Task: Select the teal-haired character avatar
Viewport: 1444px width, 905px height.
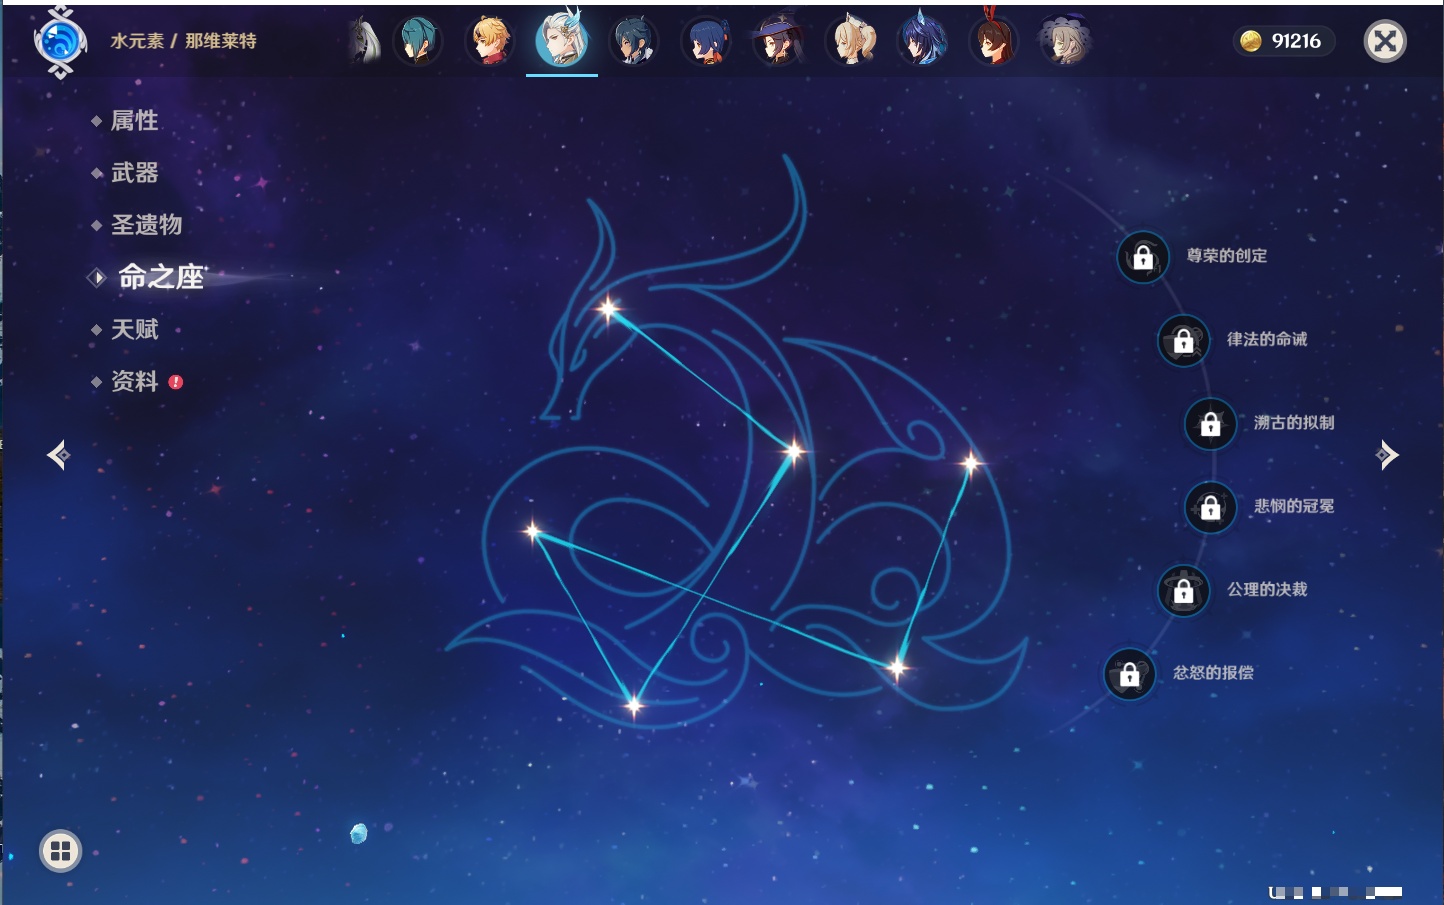Action: point(417,41)
